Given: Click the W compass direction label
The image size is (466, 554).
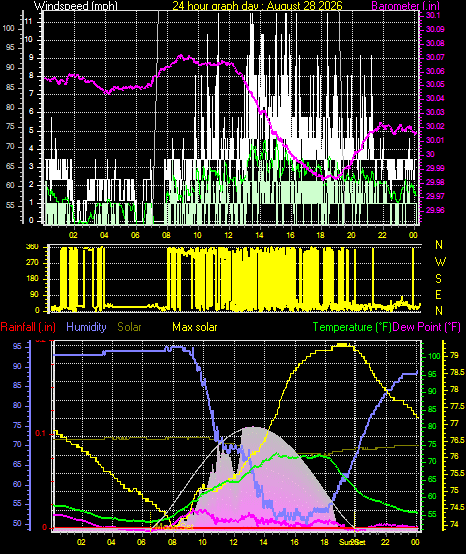Looking at the screenshot, I should pos(440,262).
